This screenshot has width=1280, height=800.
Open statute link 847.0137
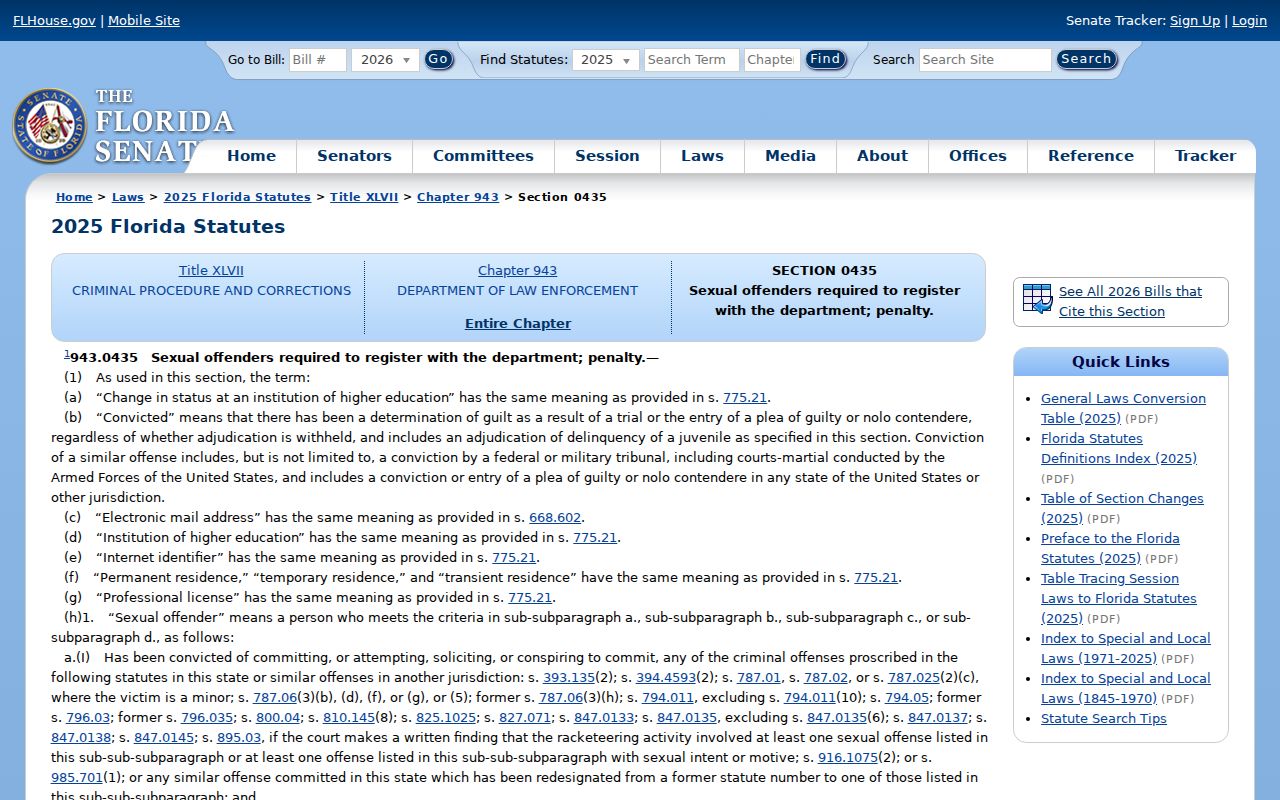pos(938,717)
